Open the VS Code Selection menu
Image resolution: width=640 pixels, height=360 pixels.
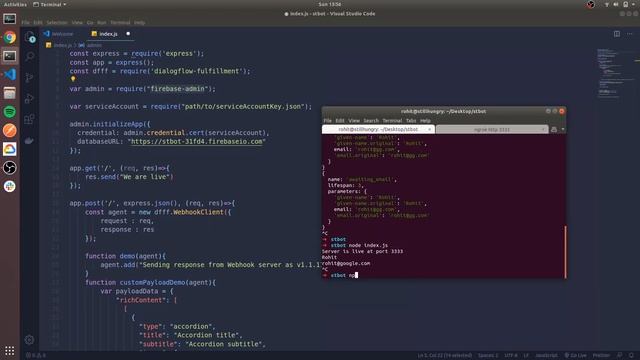point(57,23)
